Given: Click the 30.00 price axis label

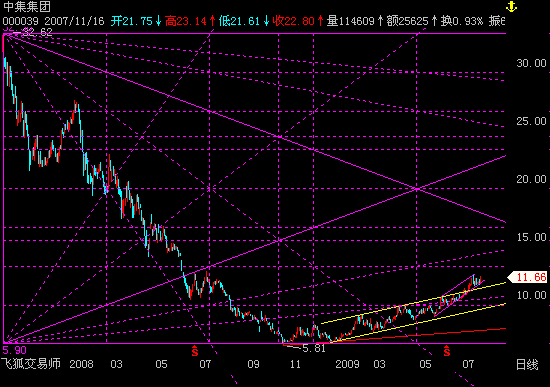Looking at the screenshot, I should (x=531, y=63).
